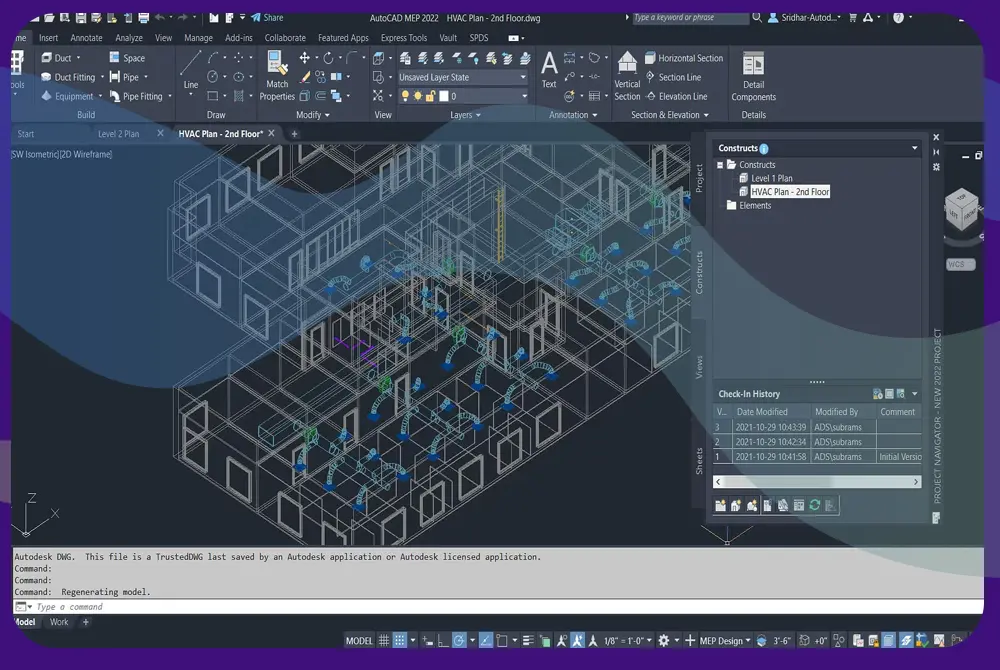
Task: Choose the Rectangle draw tool
Action: tap(212, 96)
